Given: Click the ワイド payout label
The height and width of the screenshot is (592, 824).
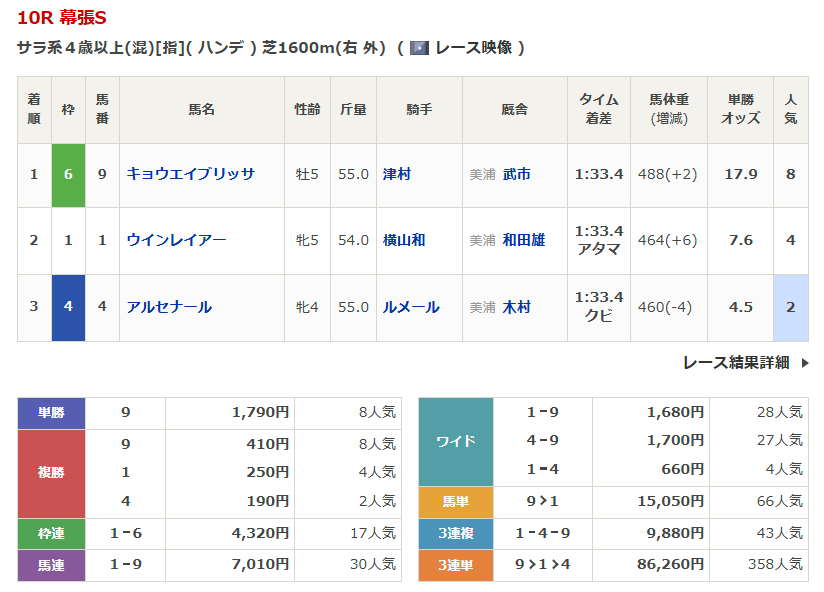Looking at the screenshot, I should tap(456, 440).
